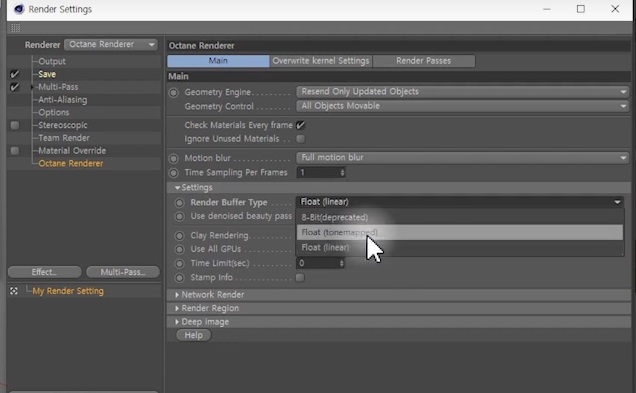636x393 pixels.
Task: Click the Use All GPUs keyframe circle
Action: click(179, 249)
